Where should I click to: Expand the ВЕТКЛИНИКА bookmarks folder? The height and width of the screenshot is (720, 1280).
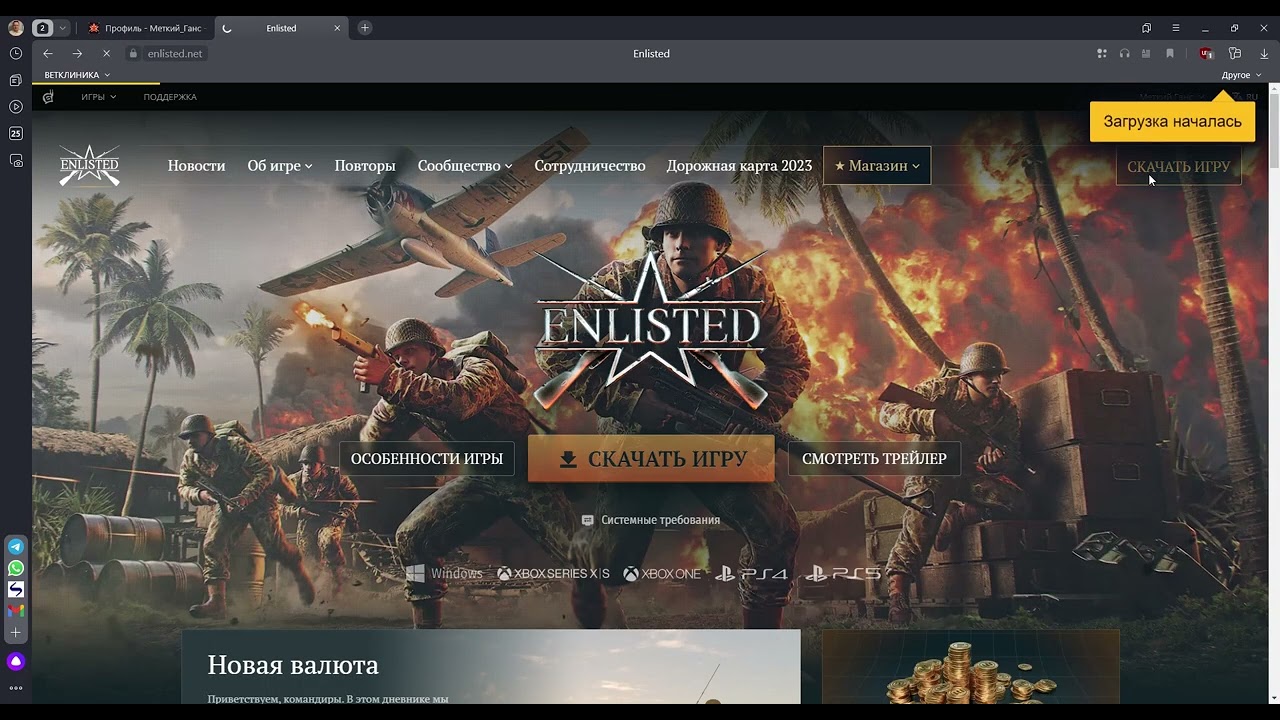[x=77, y=75]
